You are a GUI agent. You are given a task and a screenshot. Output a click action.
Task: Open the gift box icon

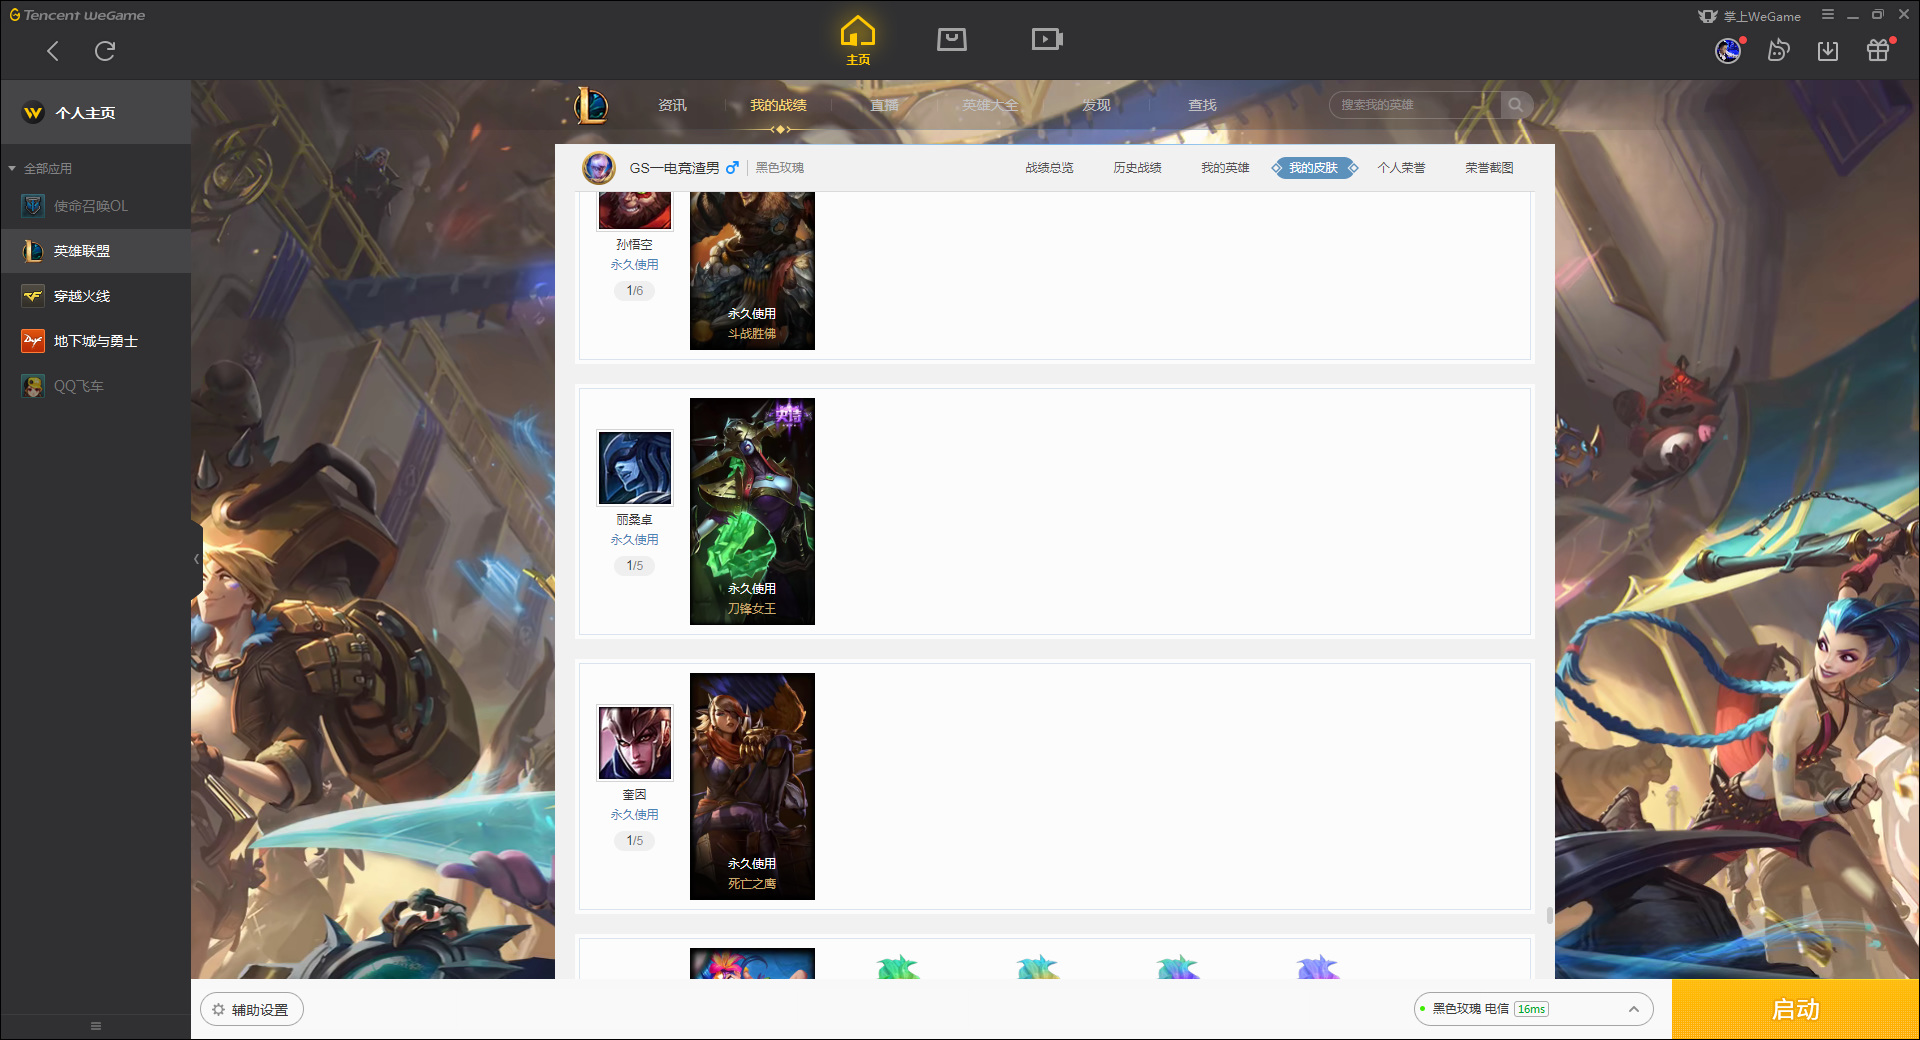pyautogui.click(x=1878, y=50)
